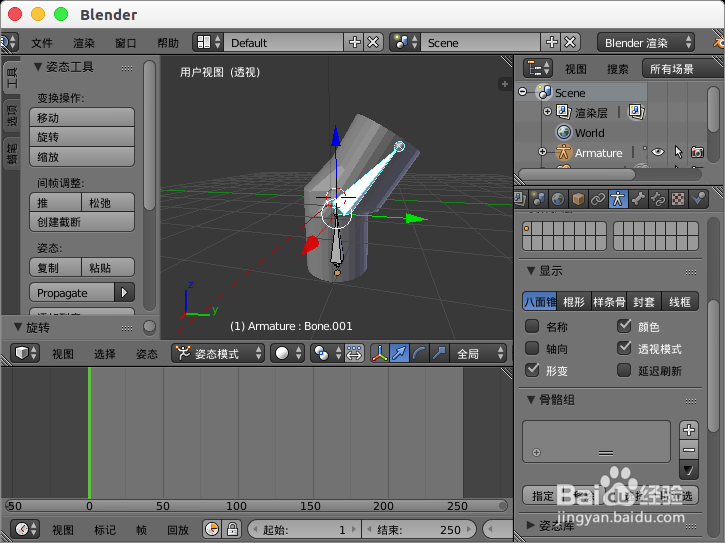
Task: Open the outliner editor type selector
Action: [x=538, y=68]
